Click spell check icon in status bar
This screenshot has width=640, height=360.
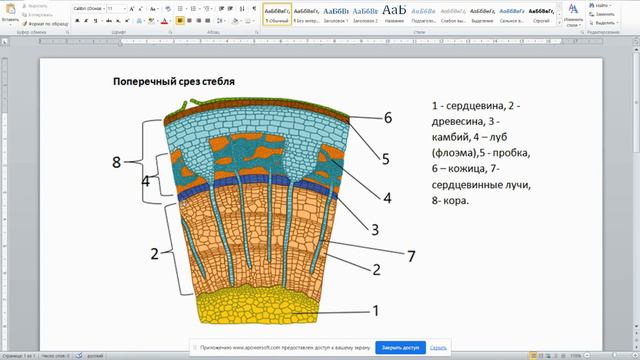(x=79, y=356)
